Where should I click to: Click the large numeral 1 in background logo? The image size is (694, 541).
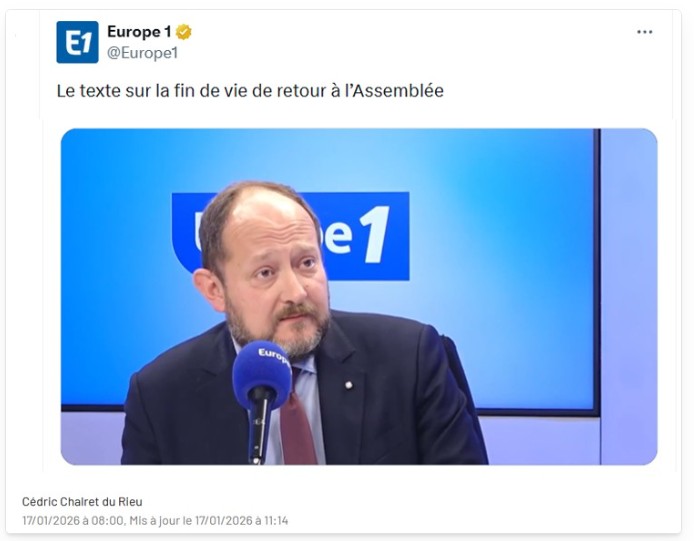pyautogui.click(x=374, y=235)
